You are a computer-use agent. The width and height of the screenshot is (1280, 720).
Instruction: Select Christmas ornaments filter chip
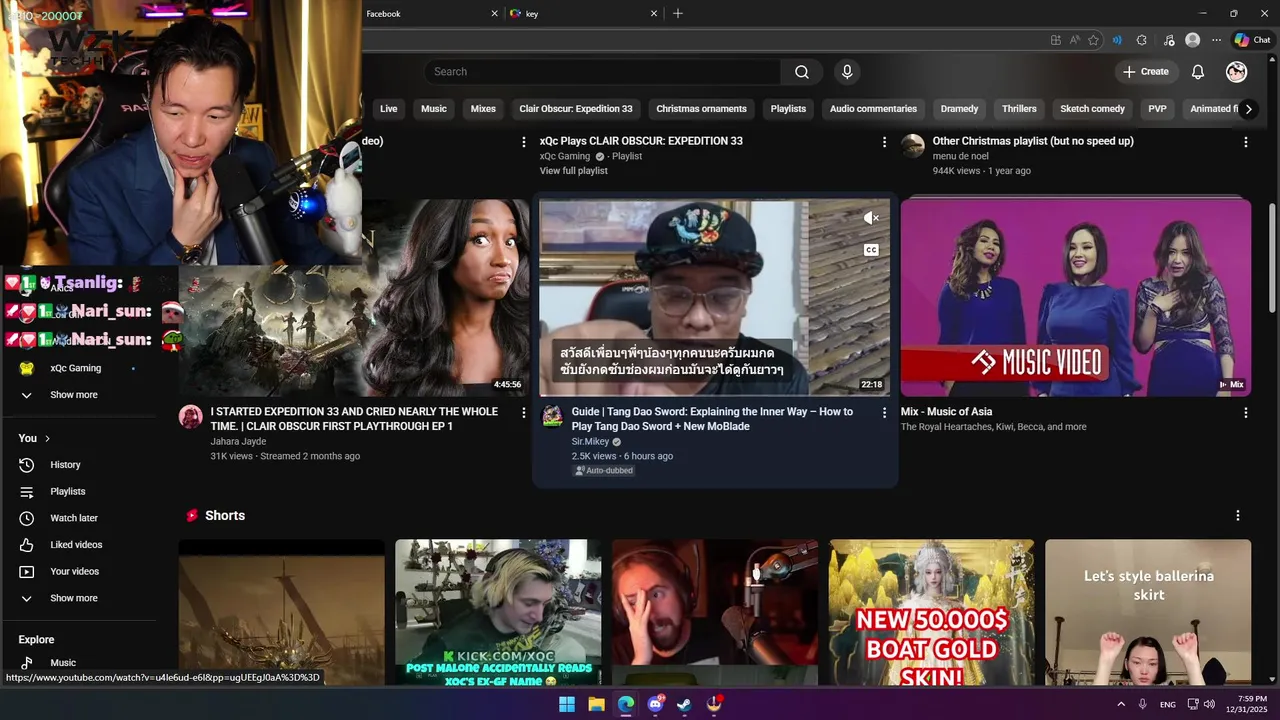click(x=701, y=109)
